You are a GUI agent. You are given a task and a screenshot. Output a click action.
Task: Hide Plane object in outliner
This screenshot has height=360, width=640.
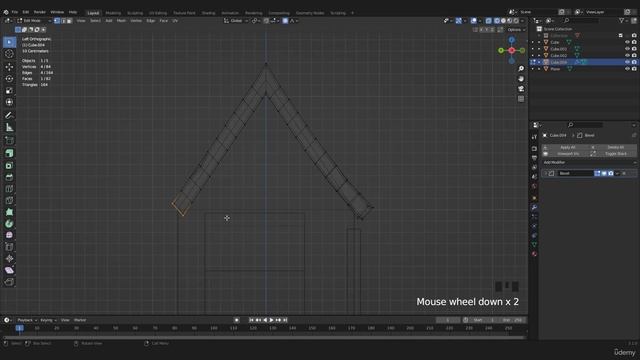tap(627, 69)
